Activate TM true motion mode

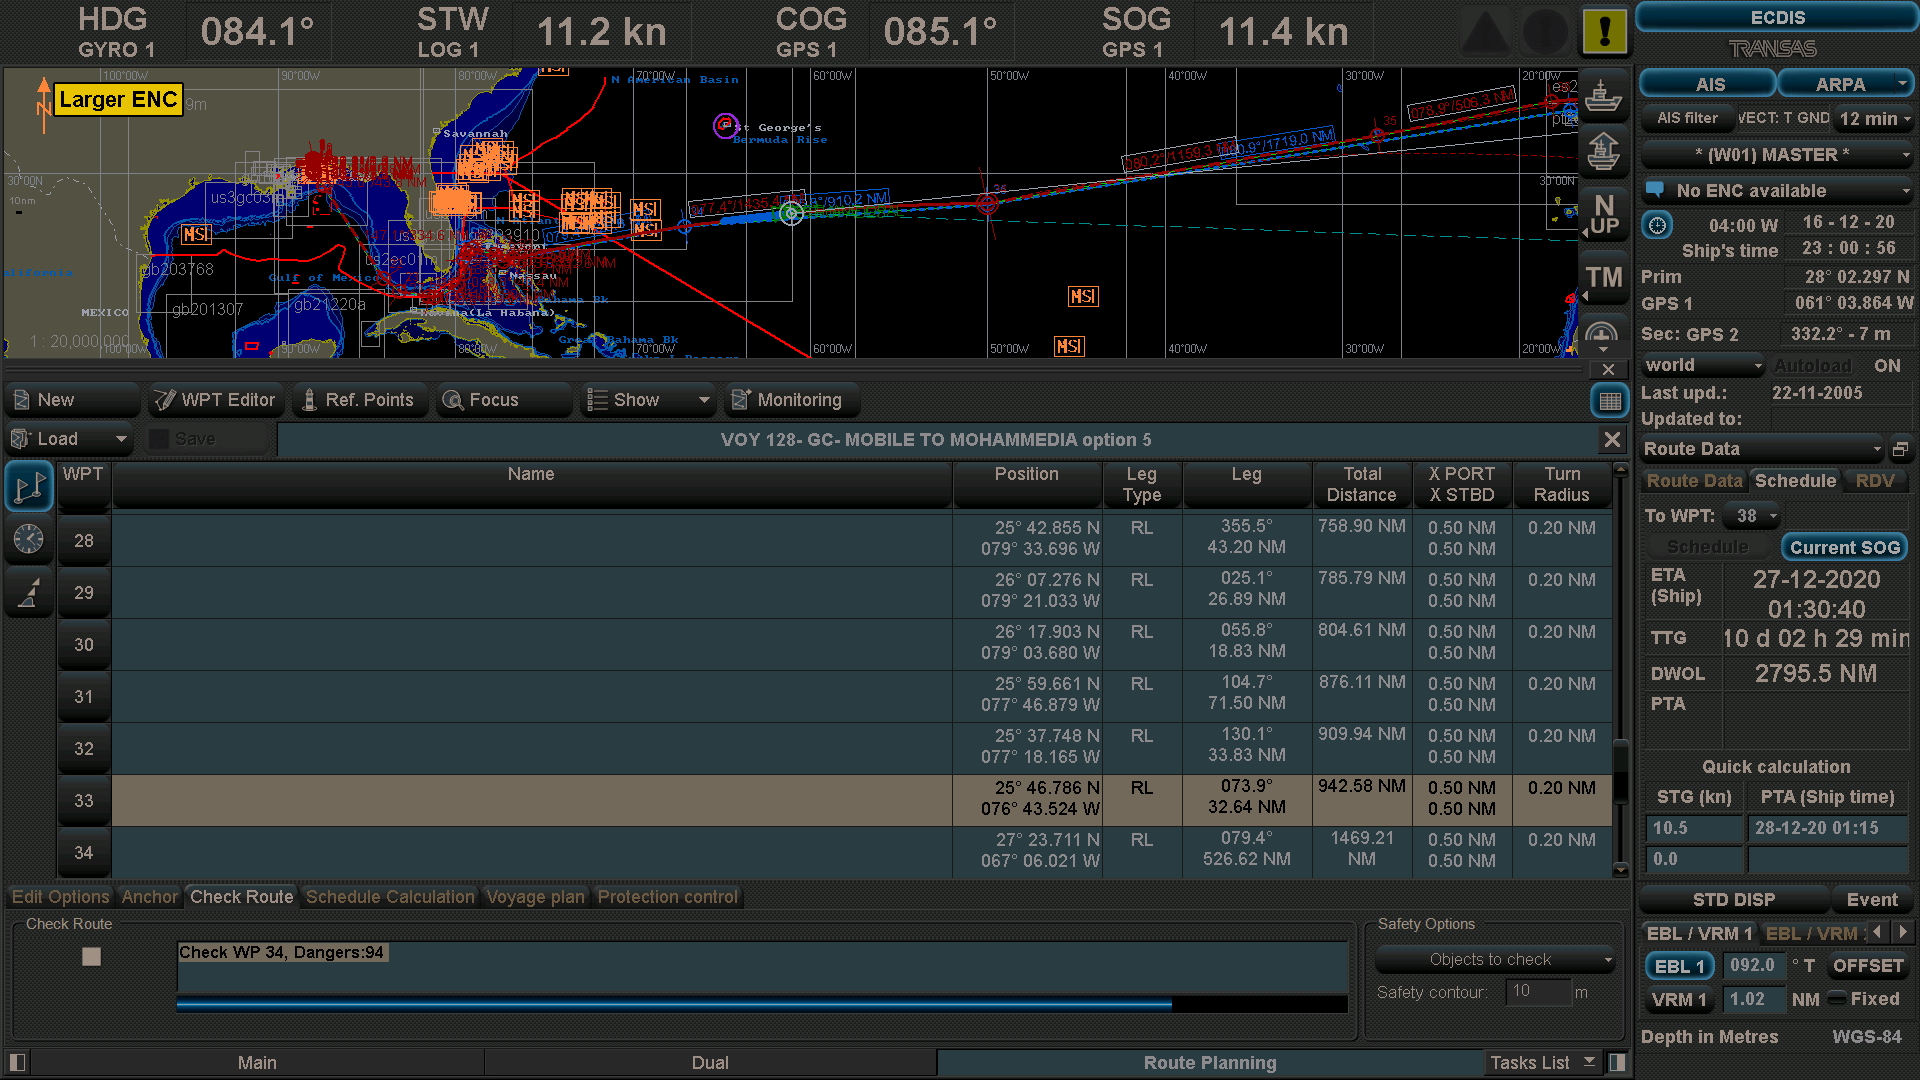[1604, 277]
